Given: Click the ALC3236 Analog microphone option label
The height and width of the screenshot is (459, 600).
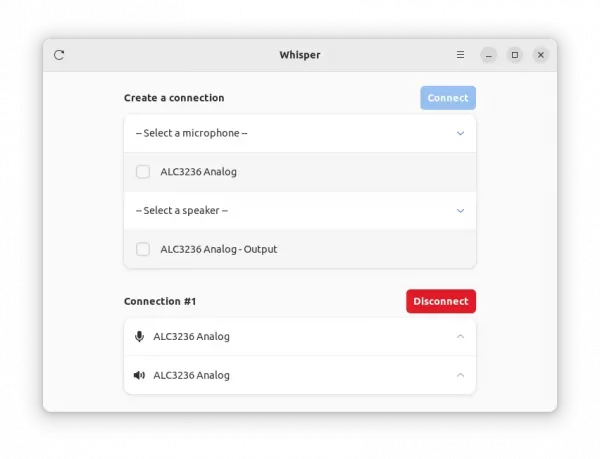Looking at the screenshot, I should (x=198, y=172).
